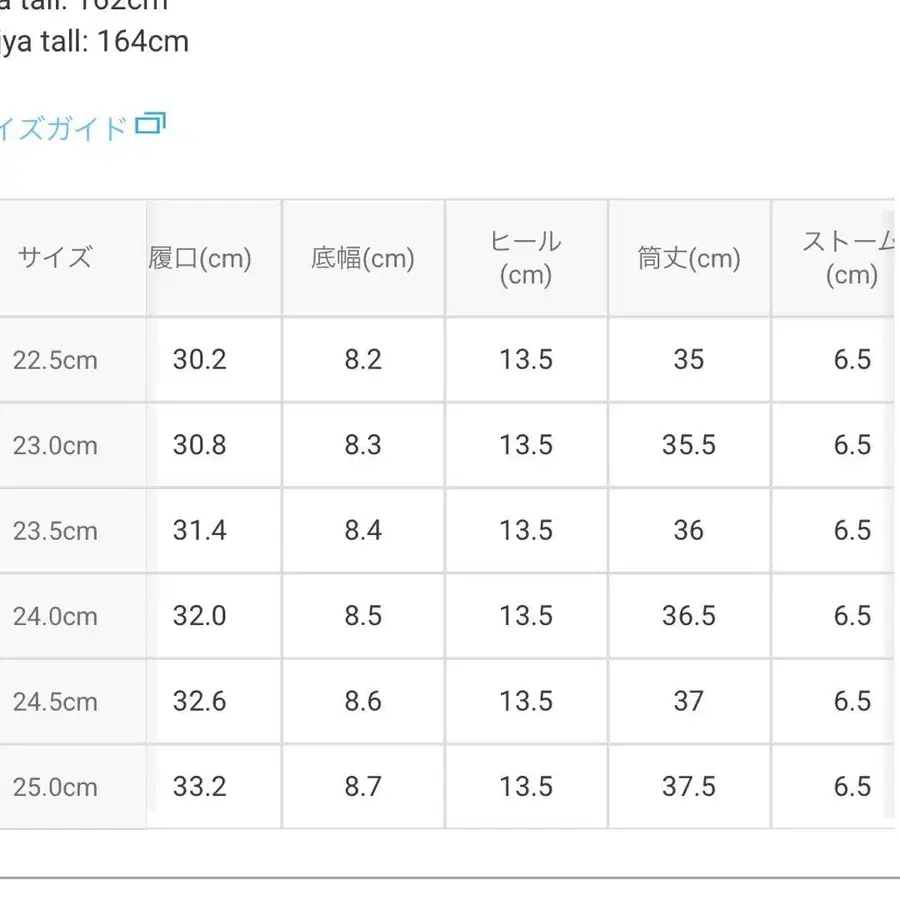Select the 33.2 履口 value cell
Screen dimensions: 900x900
tap(200, 787)
